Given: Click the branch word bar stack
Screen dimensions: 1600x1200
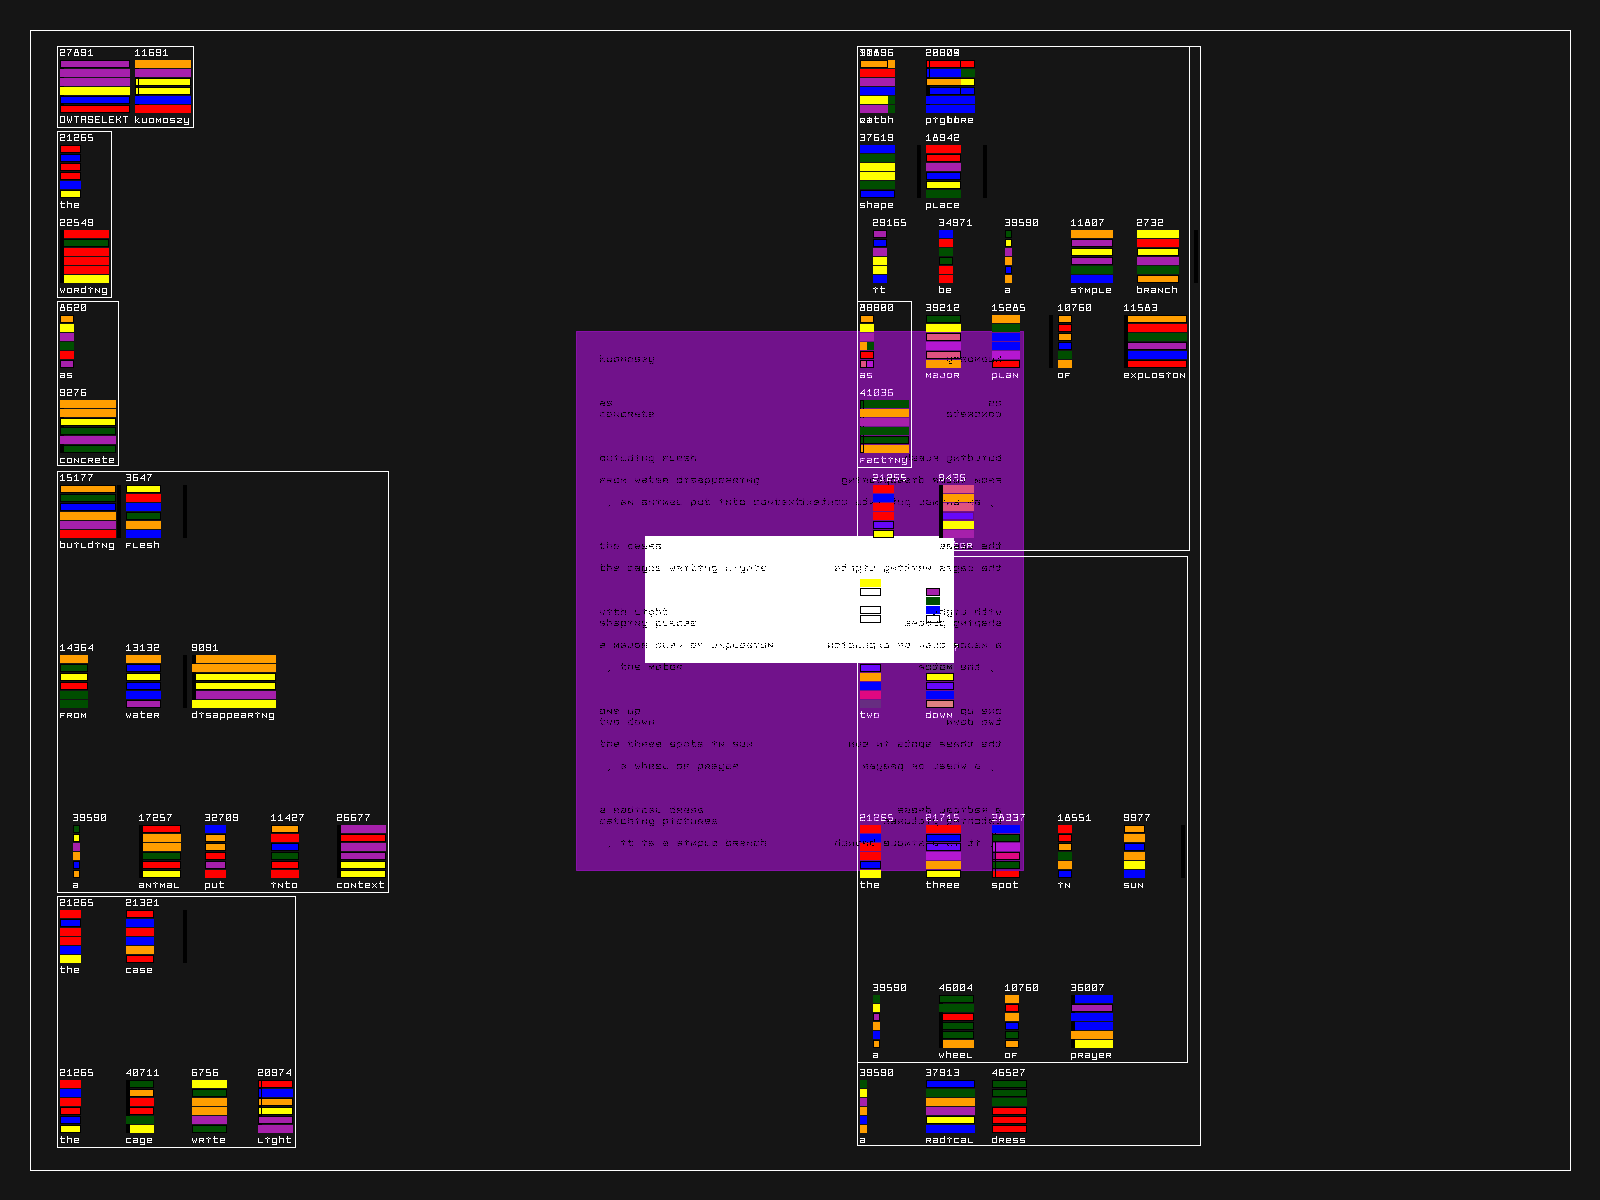Looking at the screenshot, I should pyautogui.click(x=1157, y=256).
